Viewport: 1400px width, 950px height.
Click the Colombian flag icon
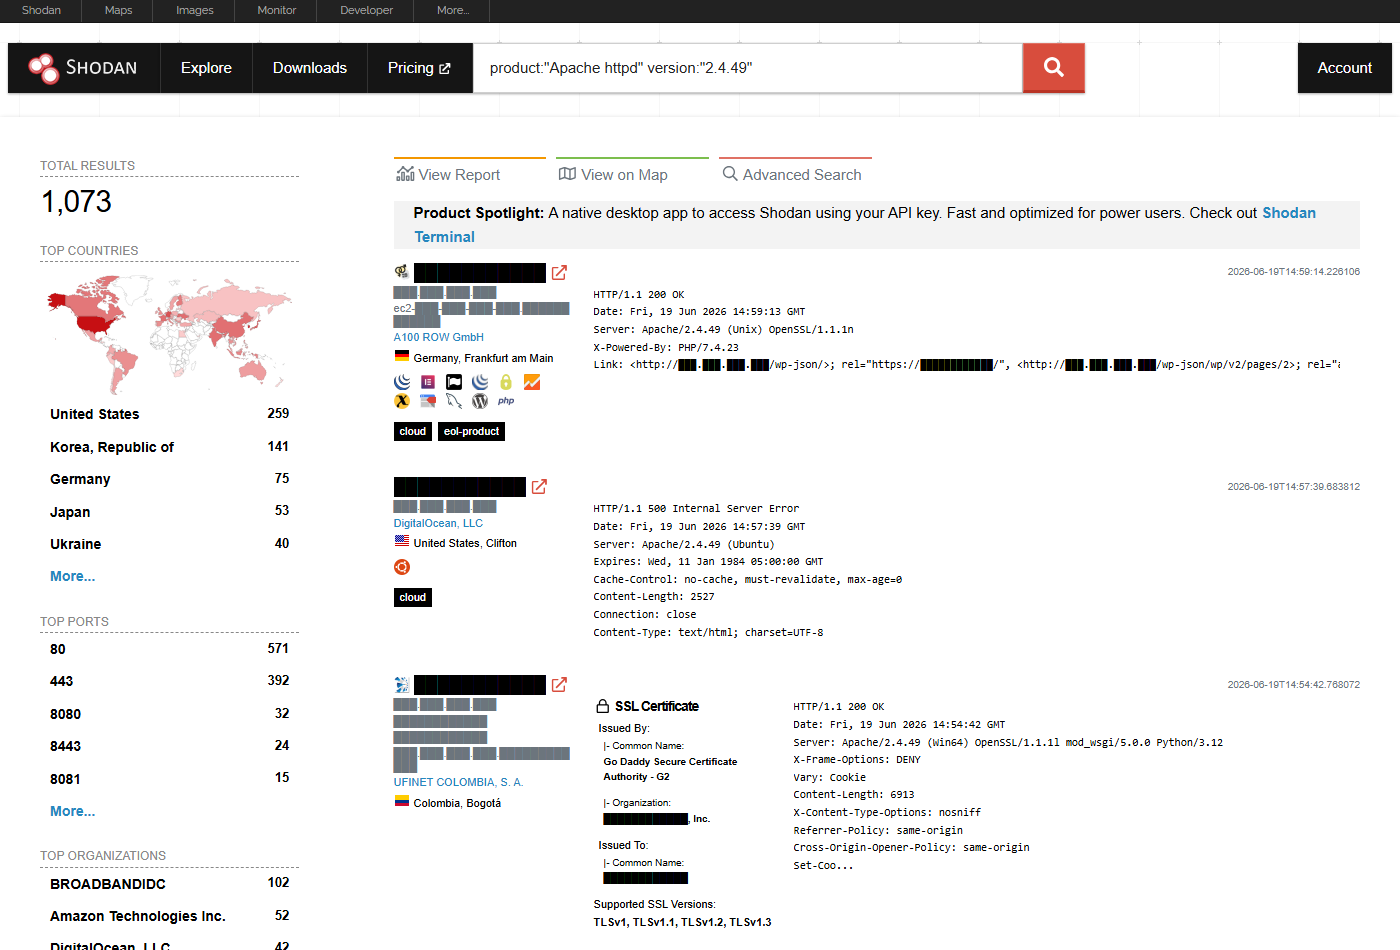[402, 802]
